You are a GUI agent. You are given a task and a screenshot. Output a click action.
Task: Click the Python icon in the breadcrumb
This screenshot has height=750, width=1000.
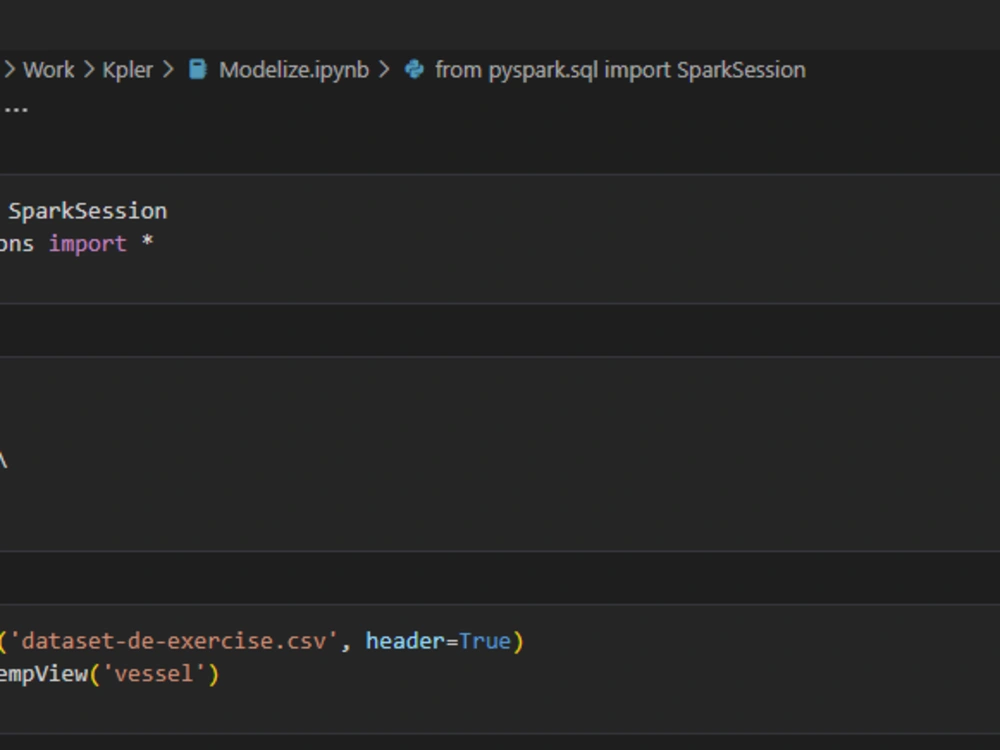coord(414,69)
